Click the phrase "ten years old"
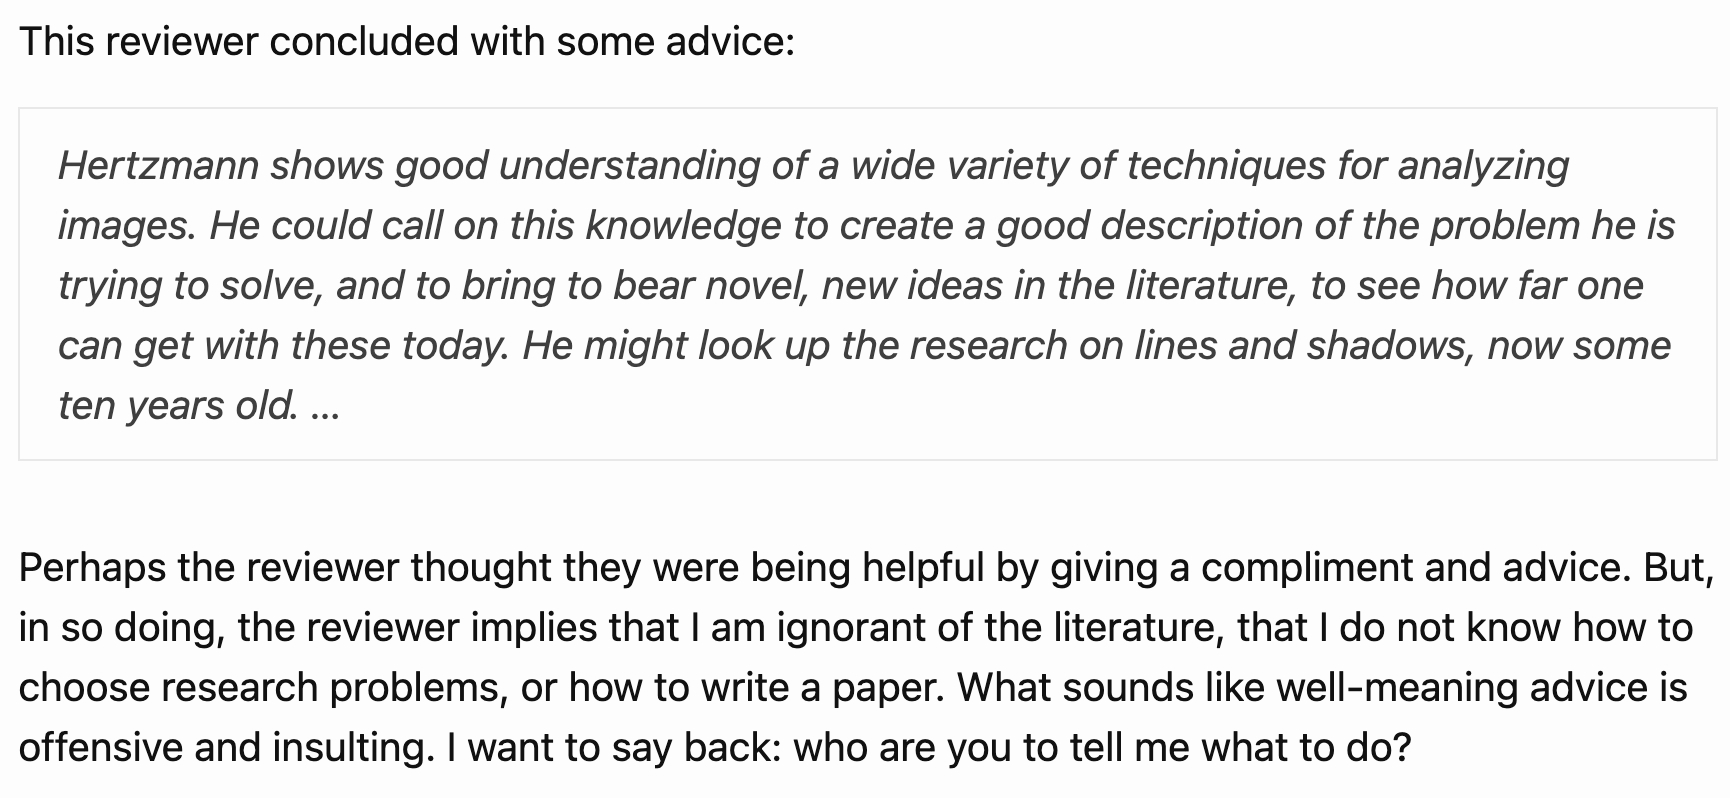Image resolution: width=1730 pixels, height=798 pixels. 177,406
